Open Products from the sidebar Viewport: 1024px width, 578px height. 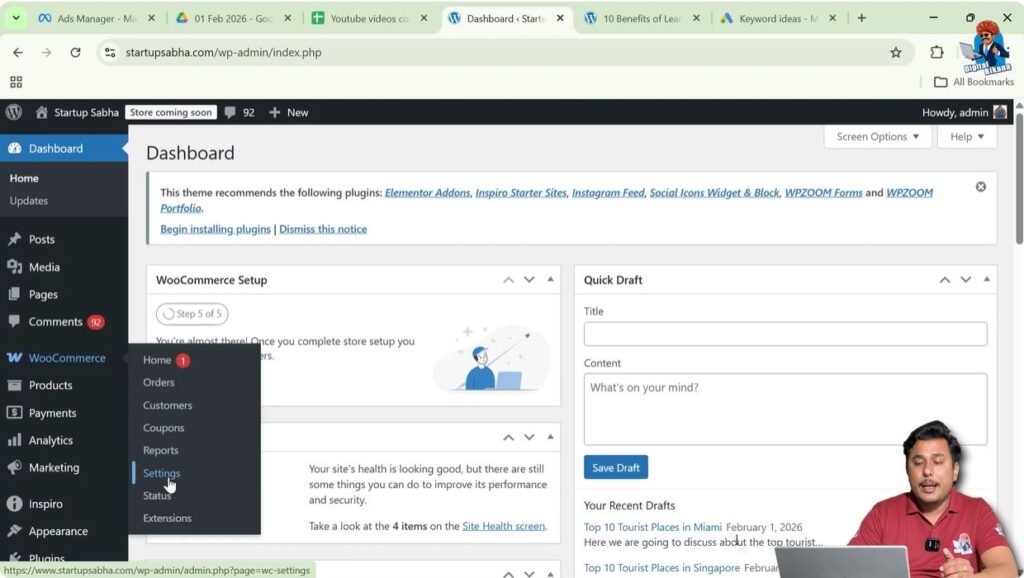pos(55,385)
